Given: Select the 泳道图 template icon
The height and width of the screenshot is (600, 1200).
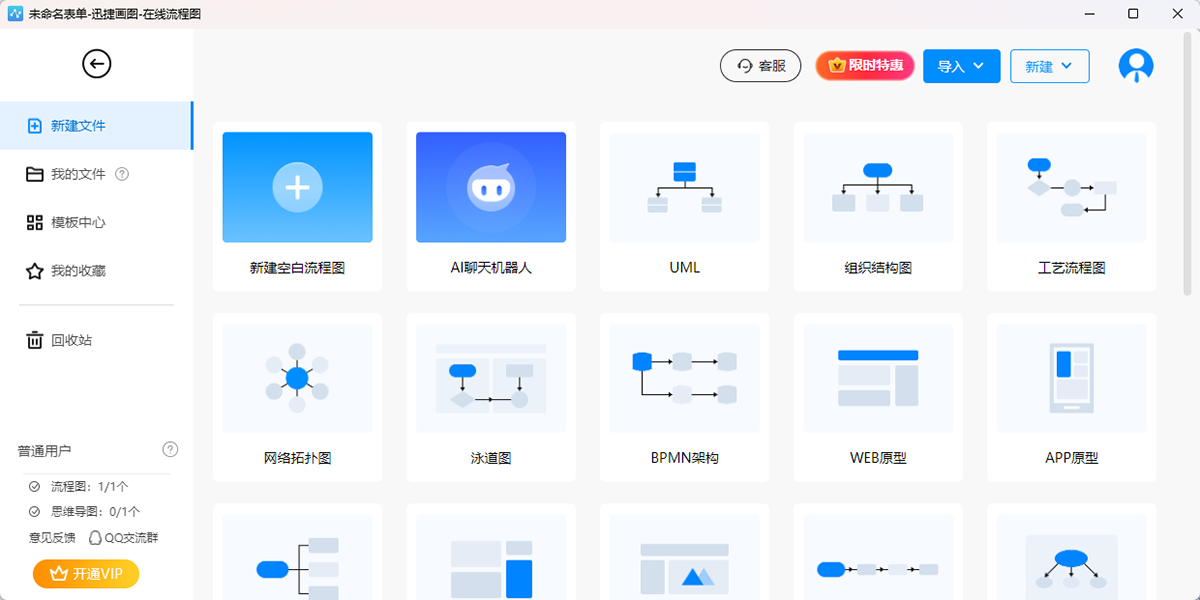Looking at the screenshot, I should [491, 378].
